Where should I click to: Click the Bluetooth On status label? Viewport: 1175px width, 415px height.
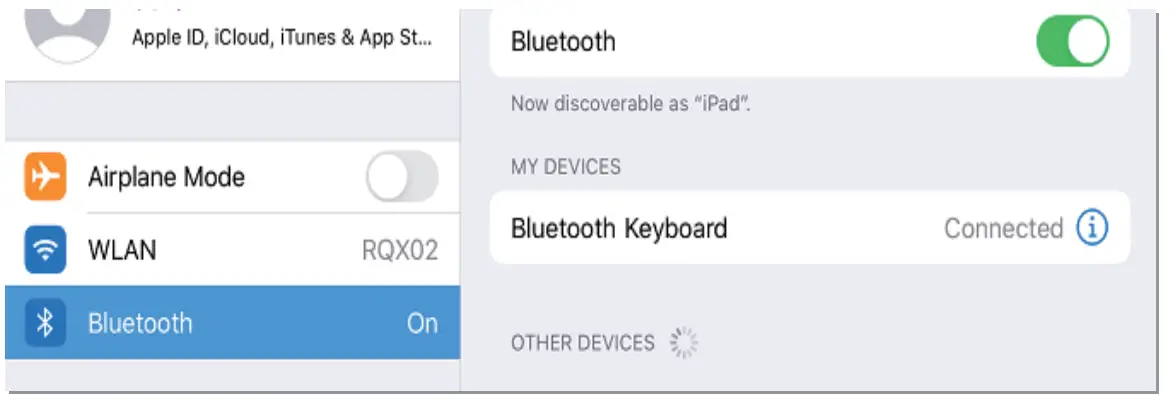422,323
